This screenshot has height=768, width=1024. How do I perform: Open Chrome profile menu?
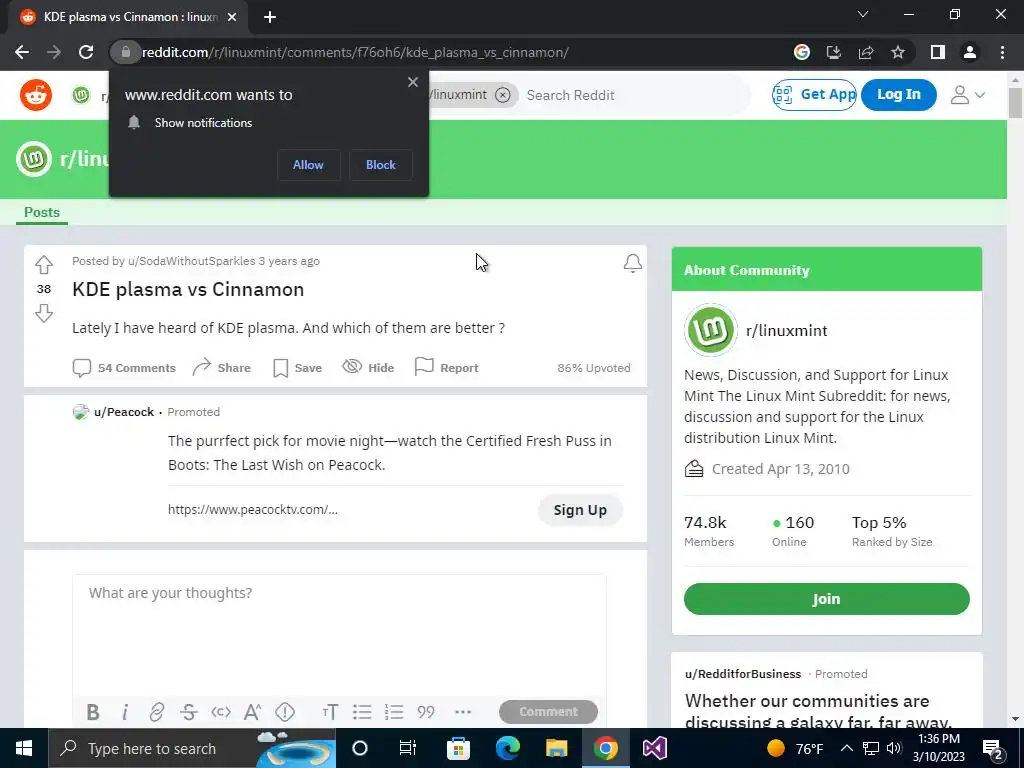click(x=970, y=52)
